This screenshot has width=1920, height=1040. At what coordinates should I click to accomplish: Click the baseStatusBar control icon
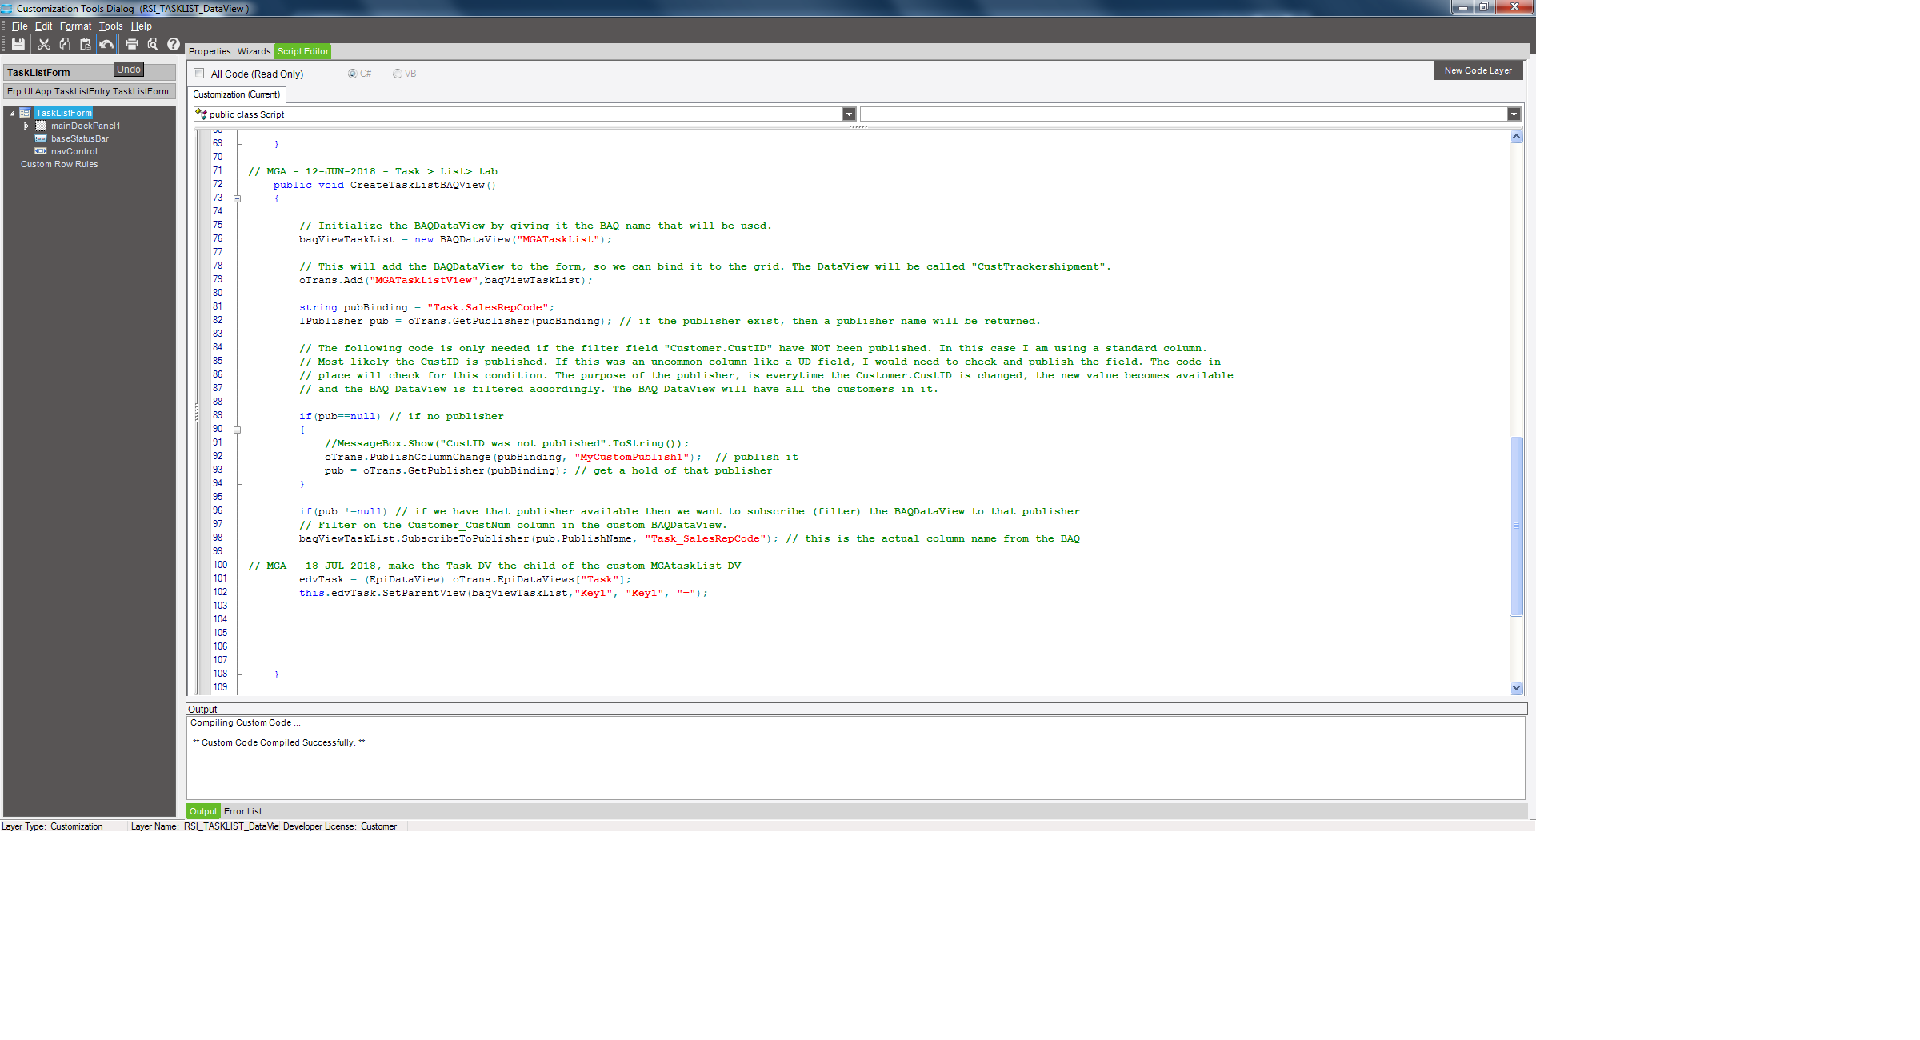coord(41,139)
